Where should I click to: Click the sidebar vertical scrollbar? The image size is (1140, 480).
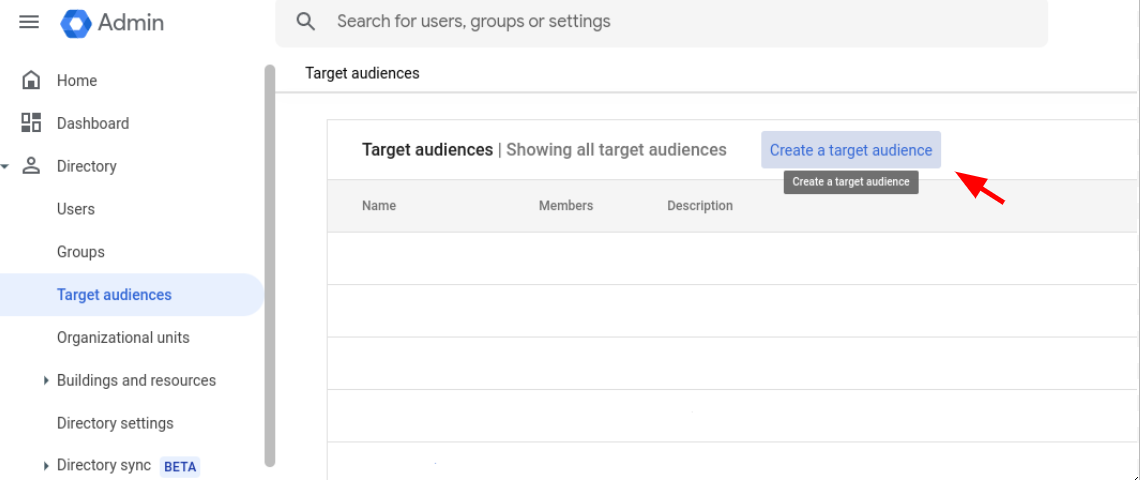270,265
